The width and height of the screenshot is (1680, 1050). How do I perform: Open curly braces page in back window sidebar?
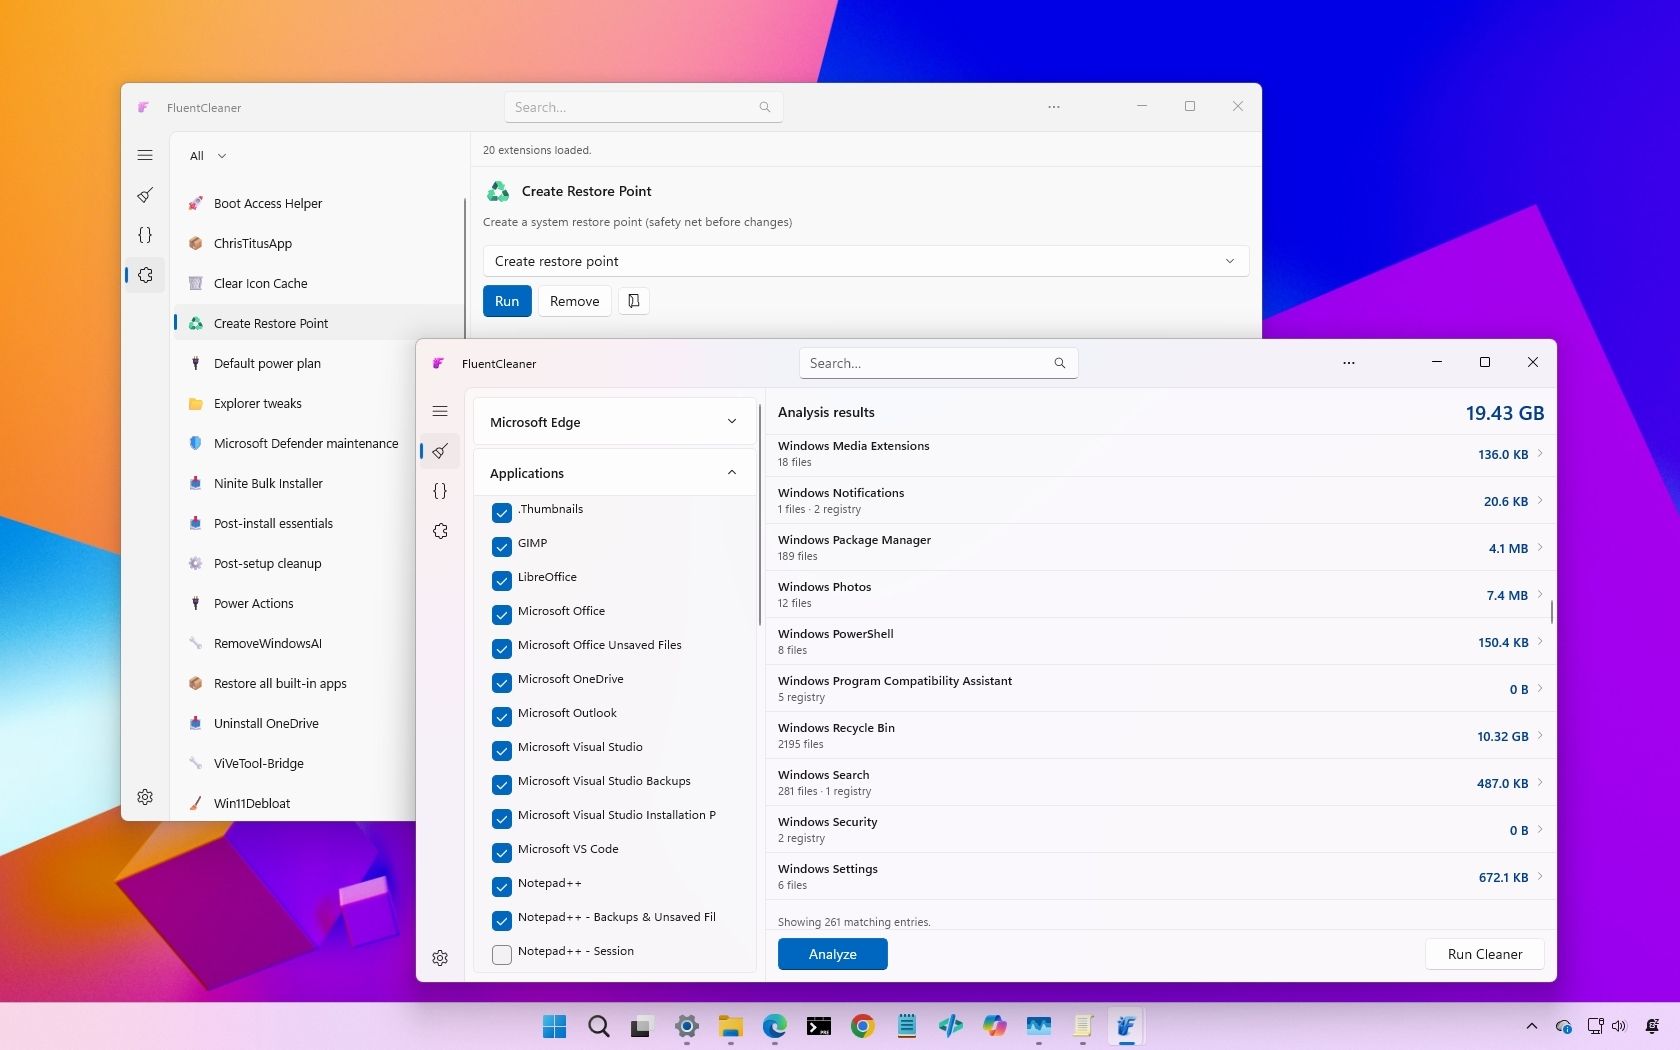click(x=145, y=235)
